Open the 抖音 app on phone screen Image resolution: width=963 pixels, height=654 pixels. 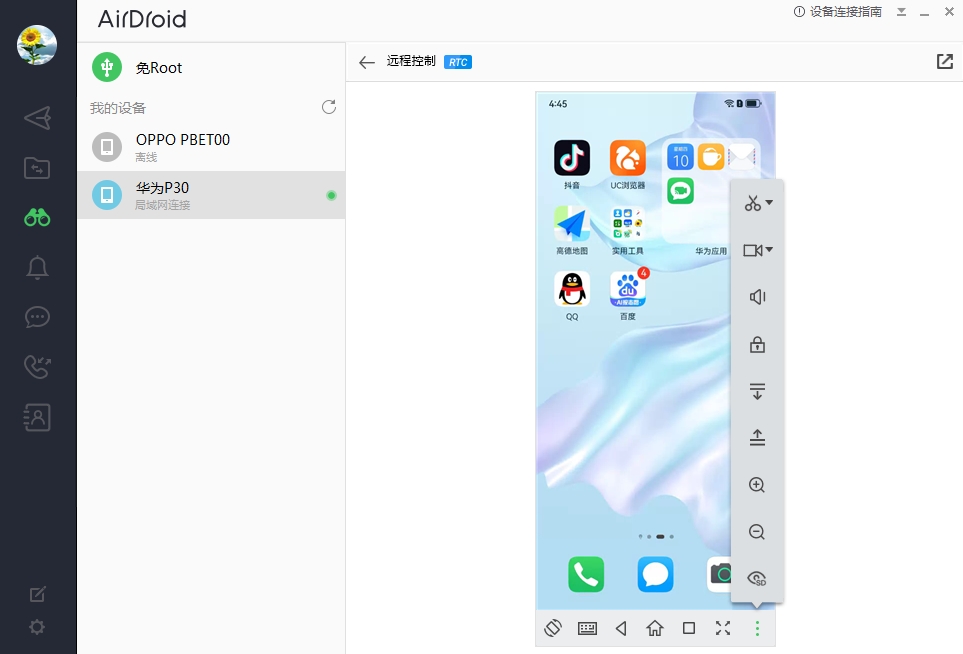coord(572,158)
